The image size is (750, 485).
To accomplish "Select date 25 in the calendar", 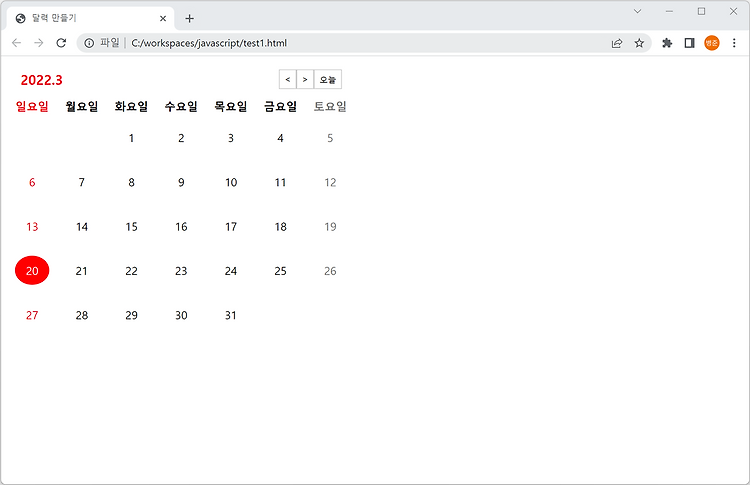I will (281, 271).
